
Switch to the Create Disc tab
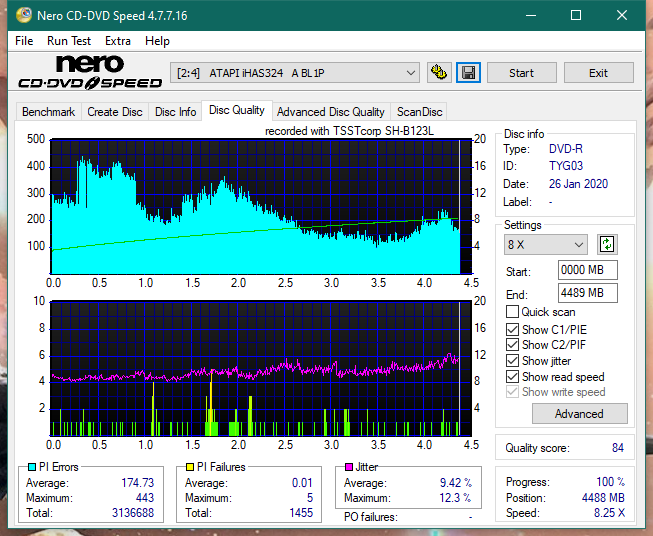pyautogui.click(x=115, y=112)
